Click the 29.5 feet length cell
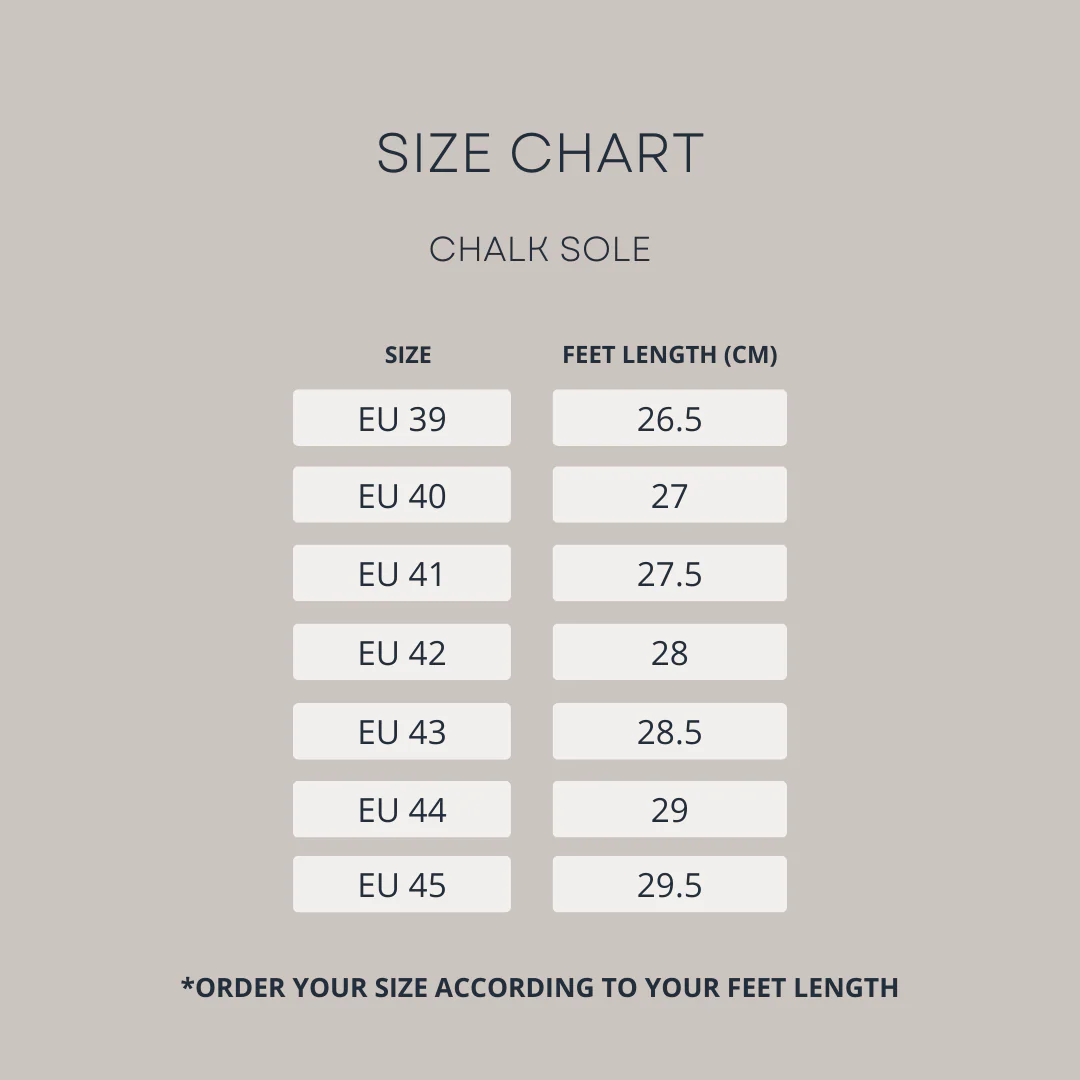The image size is (1080, 1080). click(x=669, y=884)
